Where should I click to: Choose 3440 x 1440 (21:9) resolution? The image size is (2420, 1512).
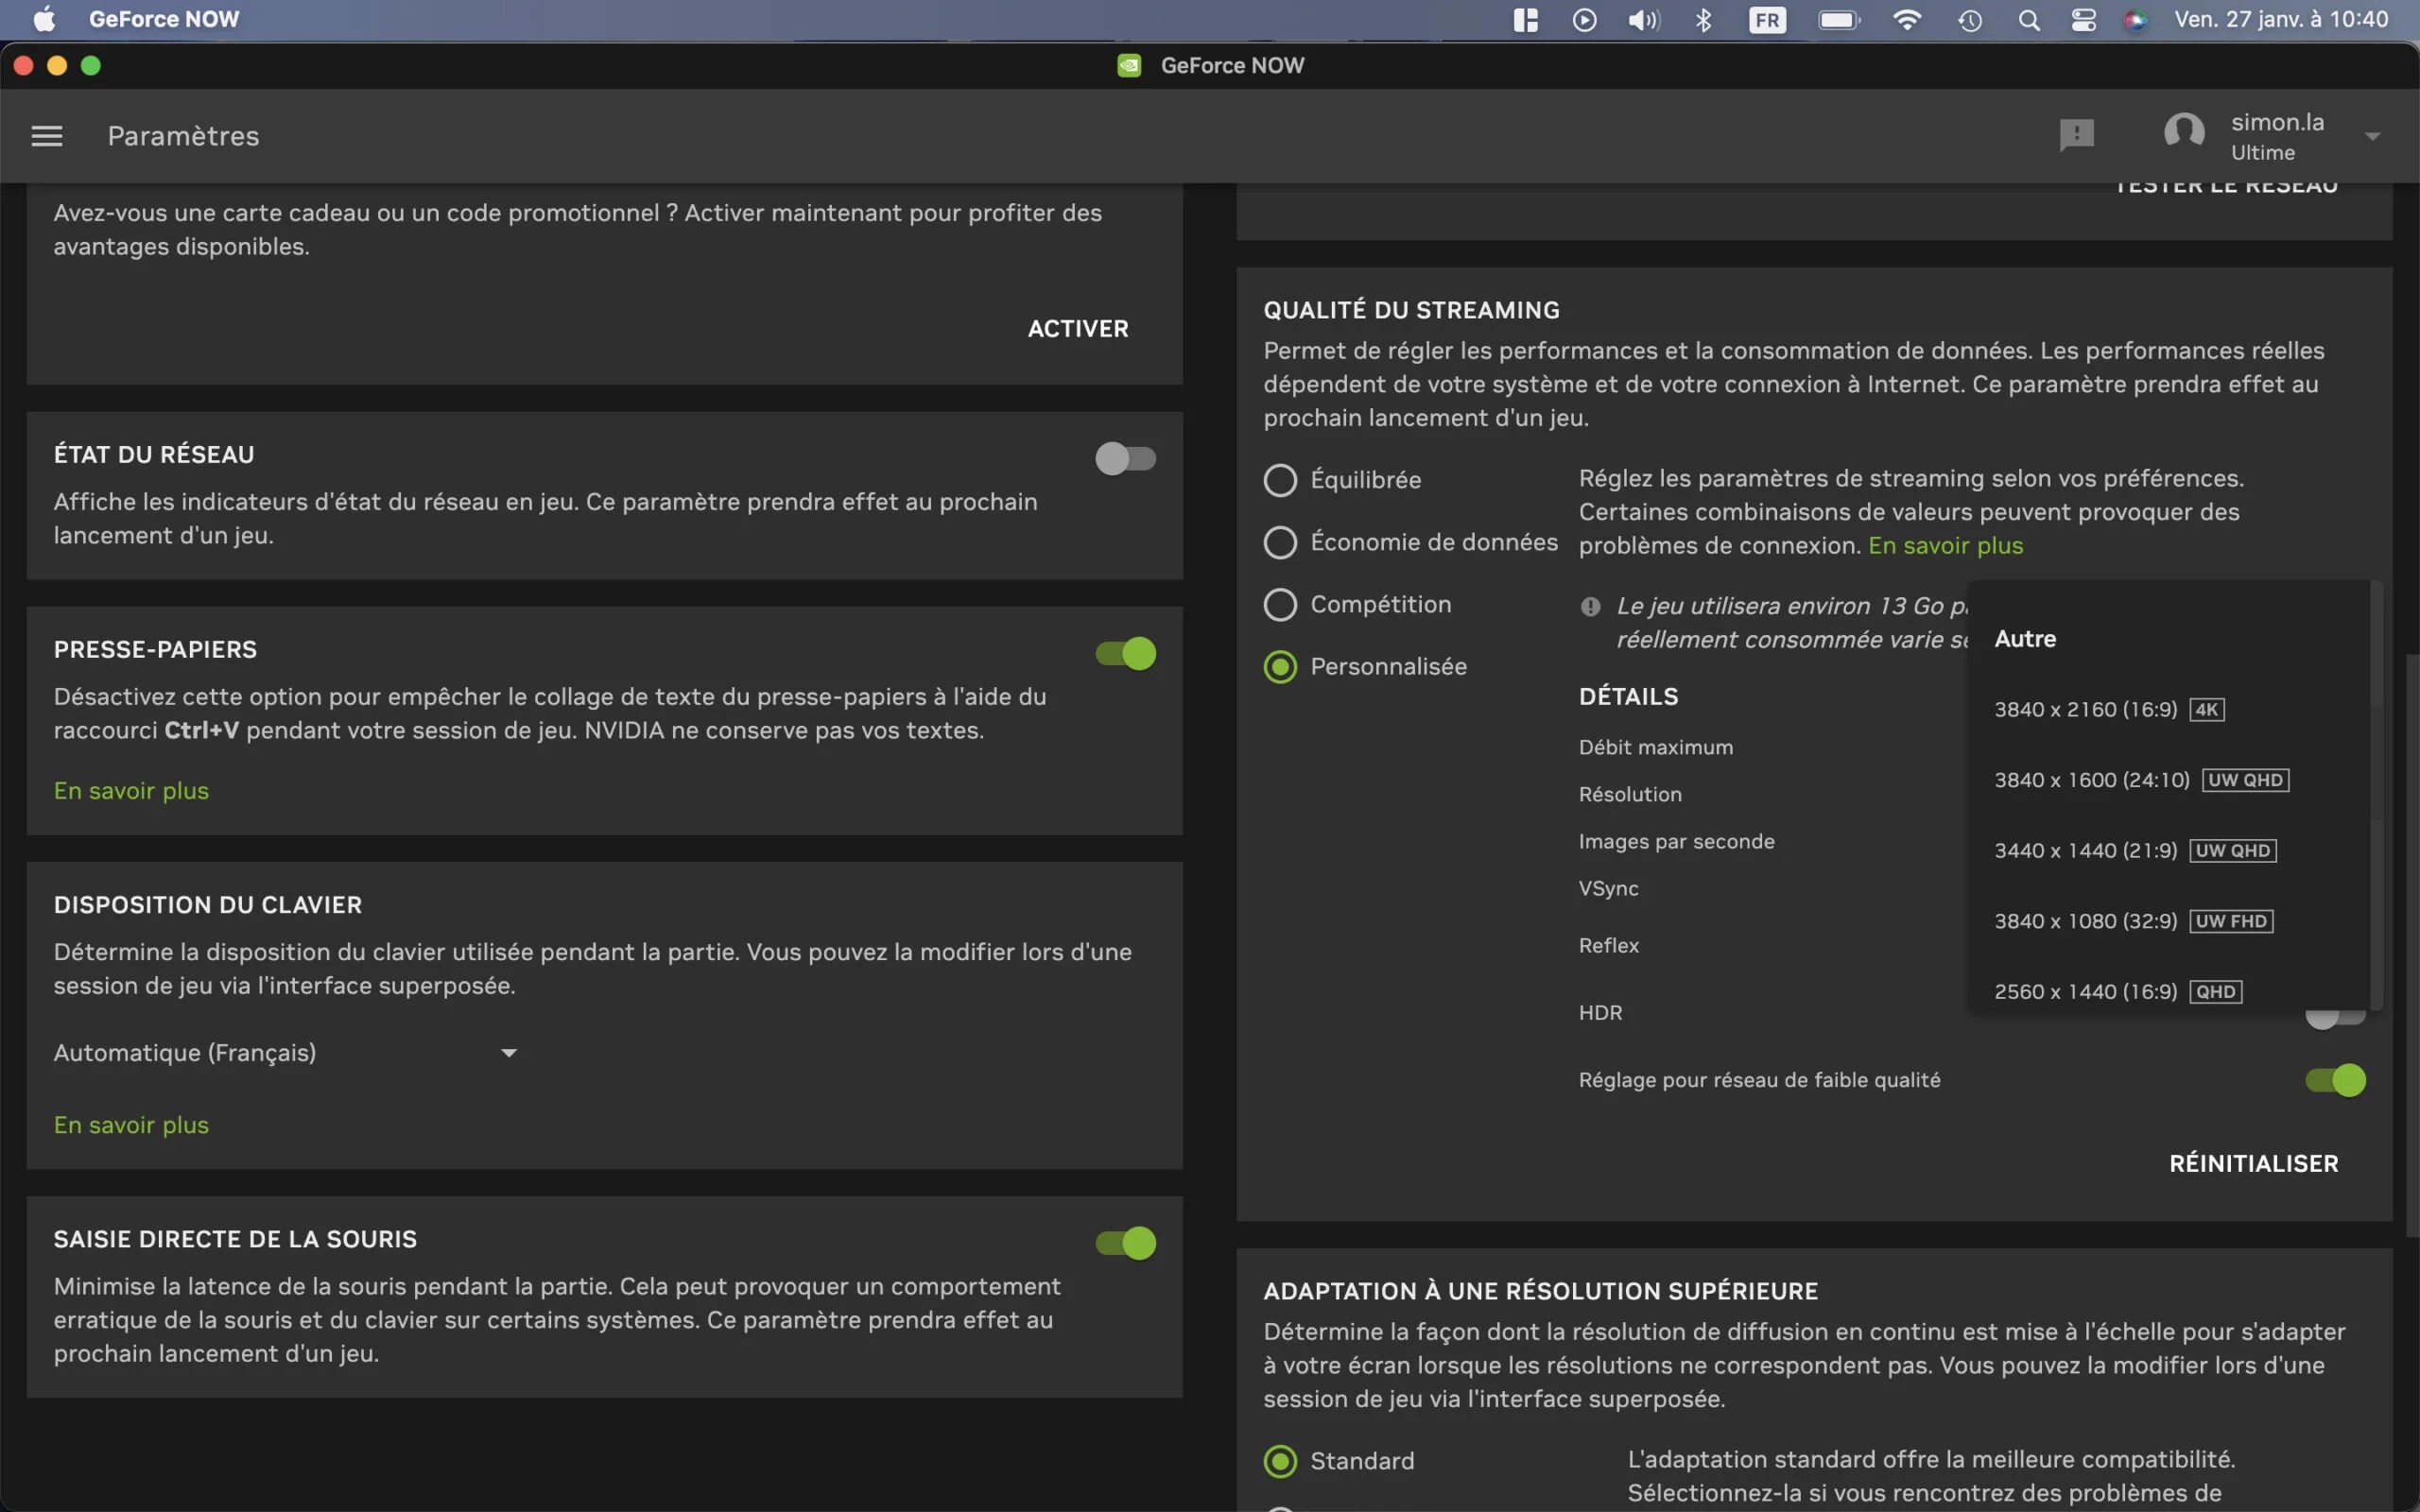click(2170, 850)
